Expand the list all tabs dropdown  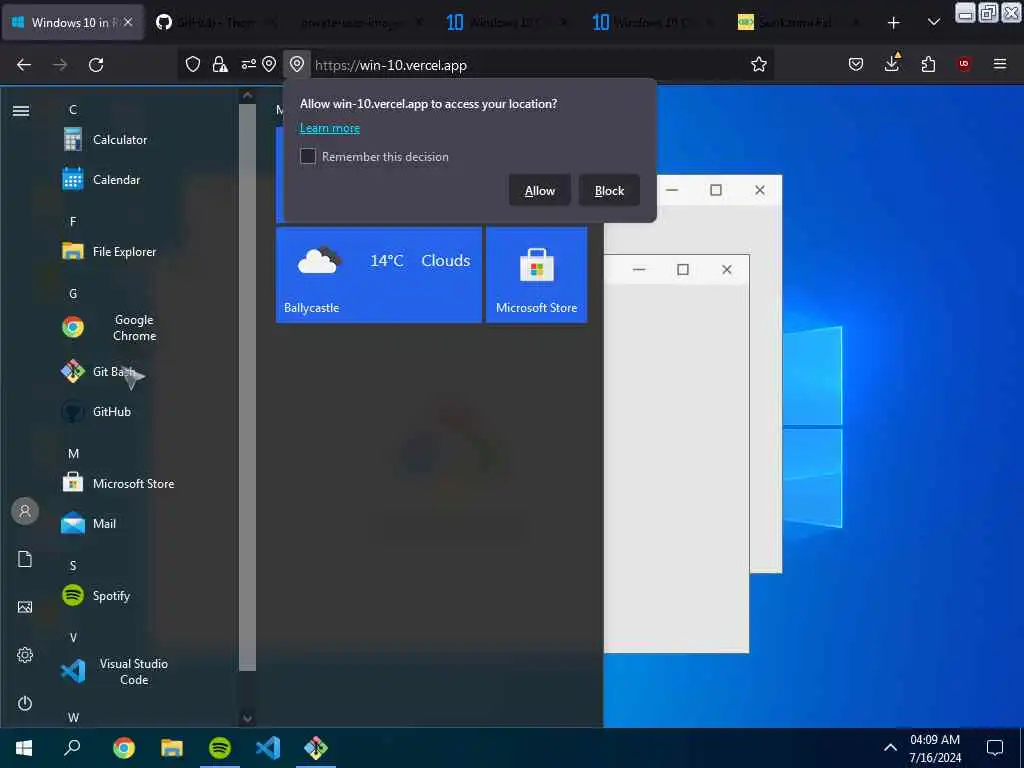pyautogui.click(x=934, y=23)
